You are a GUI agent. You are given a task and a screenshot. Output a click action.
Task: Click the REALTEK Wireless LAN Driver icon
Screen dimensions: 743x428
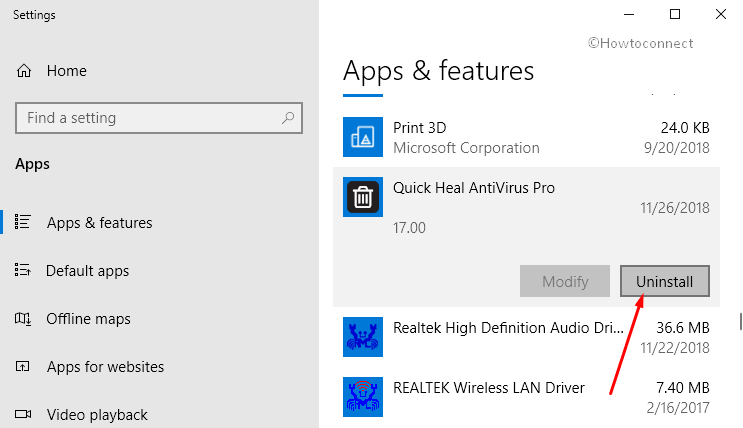(x=363, y=397)
